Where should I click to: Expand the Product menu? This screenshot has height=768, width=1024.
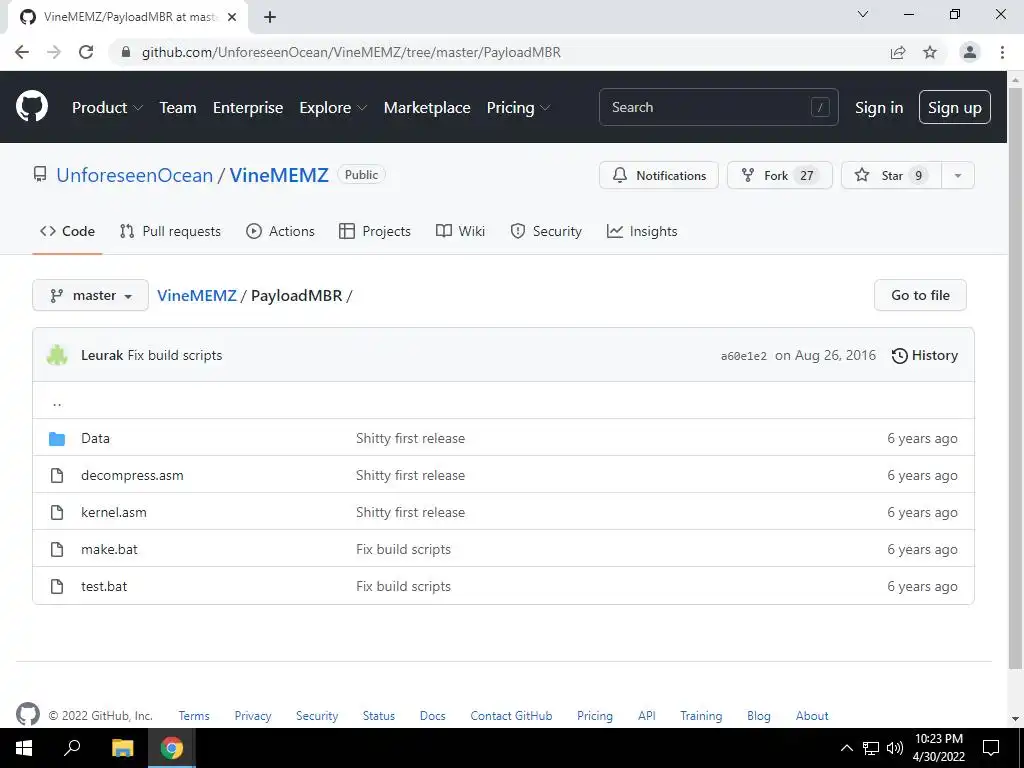coord(107,108)
